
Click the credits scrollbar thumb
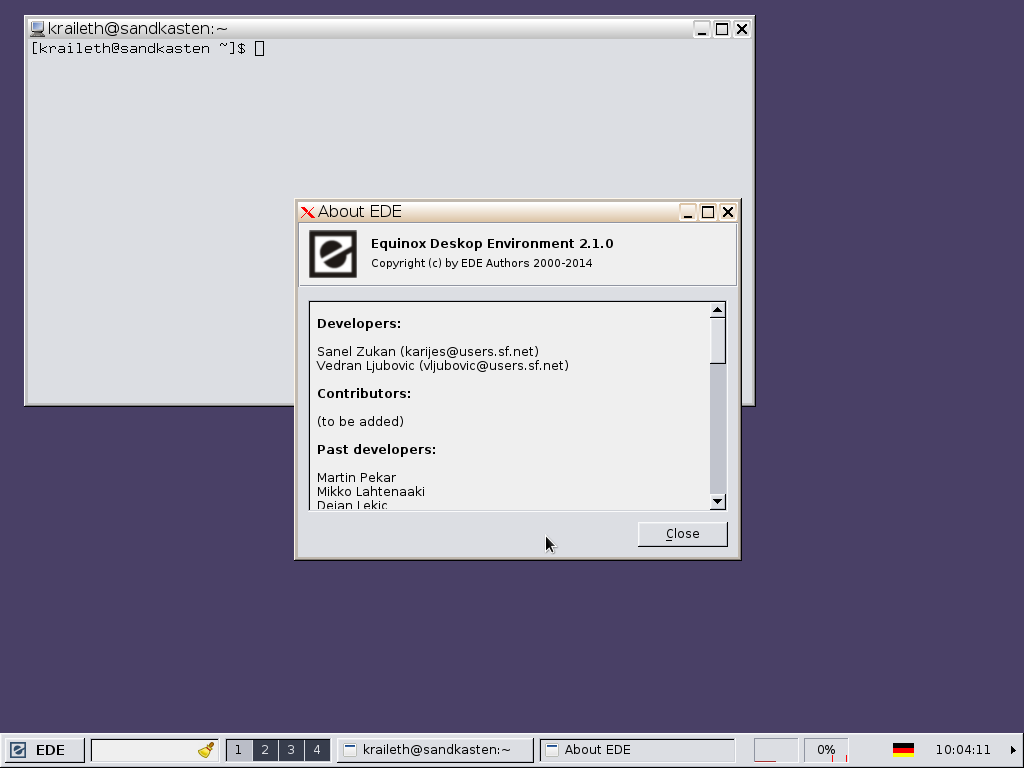click(x=717, y=341)
